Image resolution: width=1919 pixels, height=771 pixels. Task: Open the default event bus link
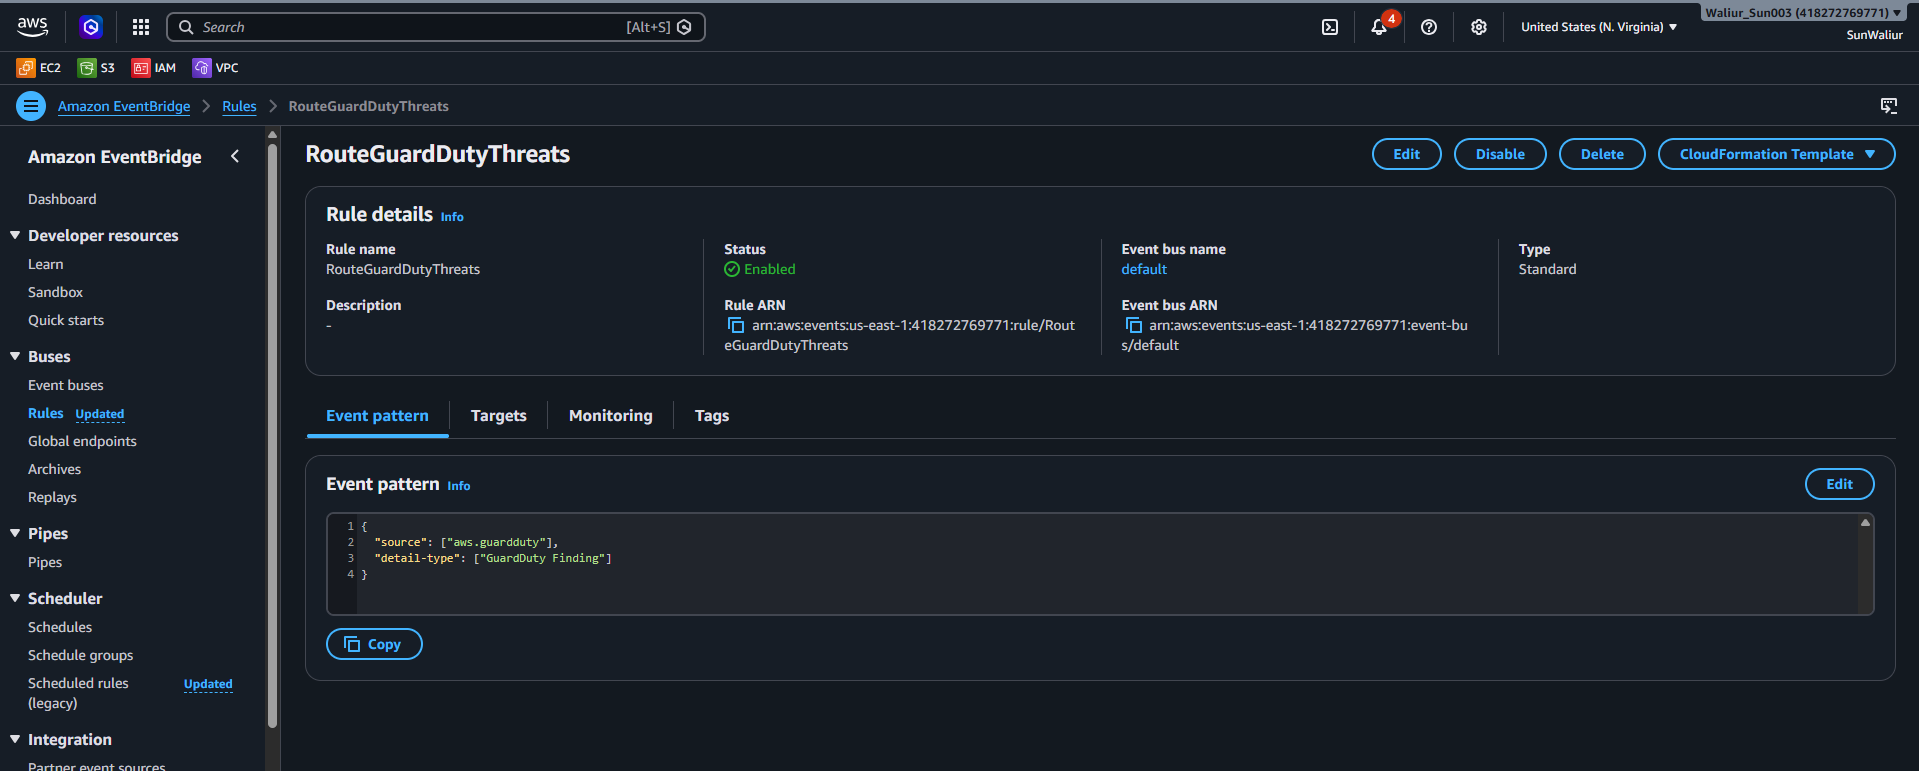click(1144, 269)
